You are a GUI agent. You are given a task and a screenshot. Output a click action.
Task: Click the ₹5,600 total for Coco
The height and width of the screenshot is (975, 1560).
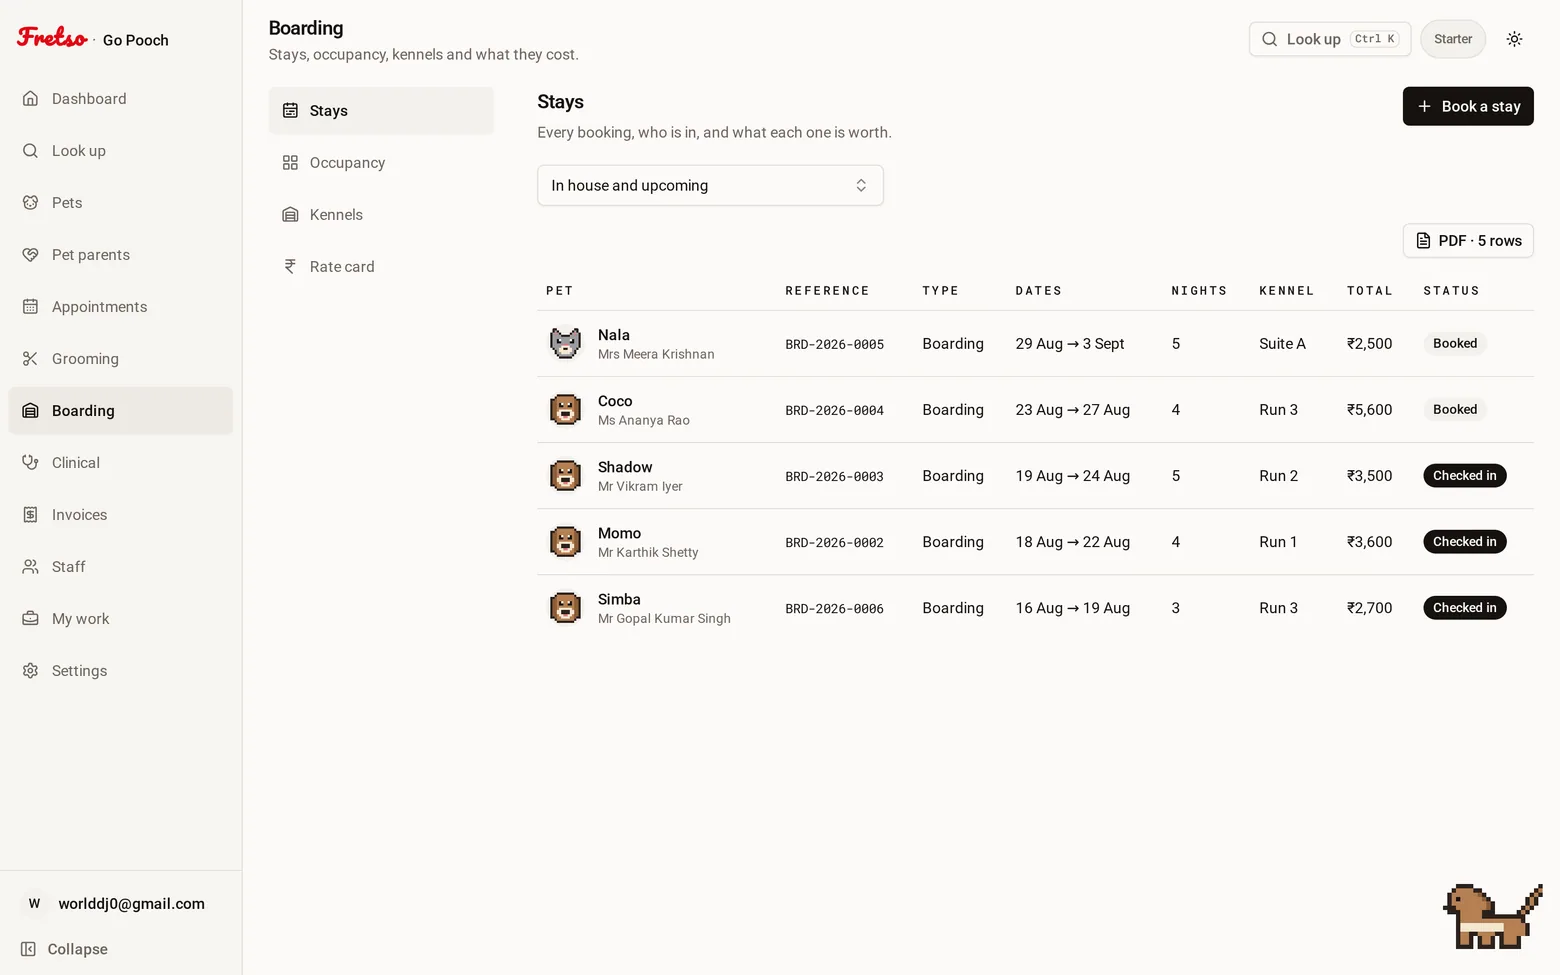(1369, 409)
